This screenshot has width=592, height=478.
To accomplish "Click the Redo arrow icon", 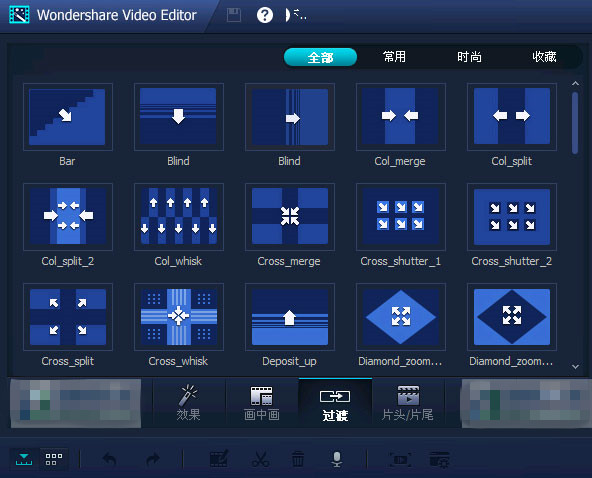I will [x=153, y=459].
